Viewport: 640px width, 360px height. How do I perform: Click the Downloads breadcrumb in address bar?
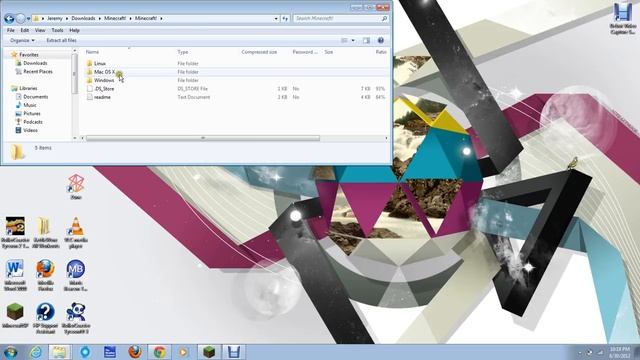tap(83, 18)
